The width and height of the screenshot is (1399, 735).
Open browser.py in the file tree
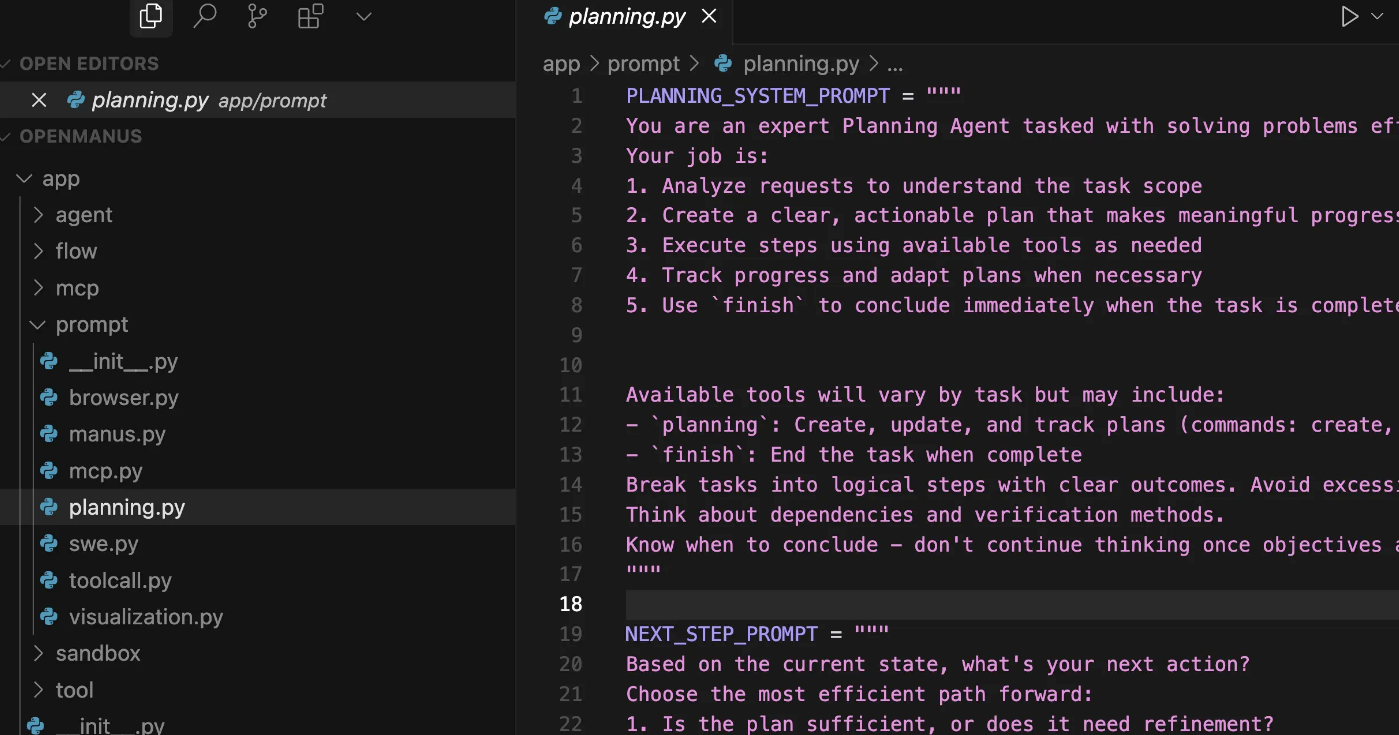click(x=123, y=398)
